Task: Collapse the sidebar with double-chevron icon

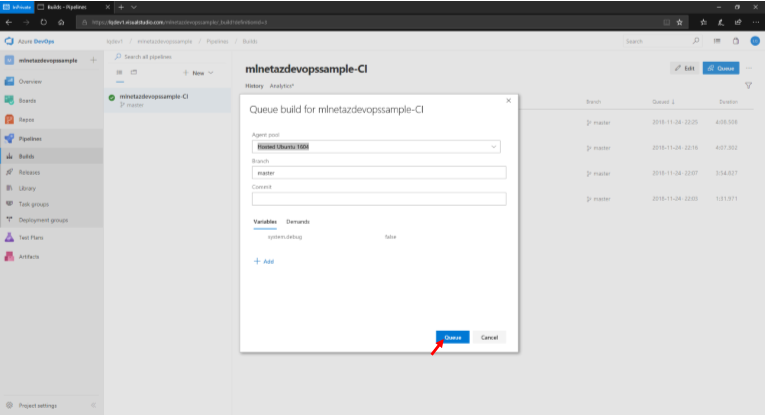Action: click(93, 405)
